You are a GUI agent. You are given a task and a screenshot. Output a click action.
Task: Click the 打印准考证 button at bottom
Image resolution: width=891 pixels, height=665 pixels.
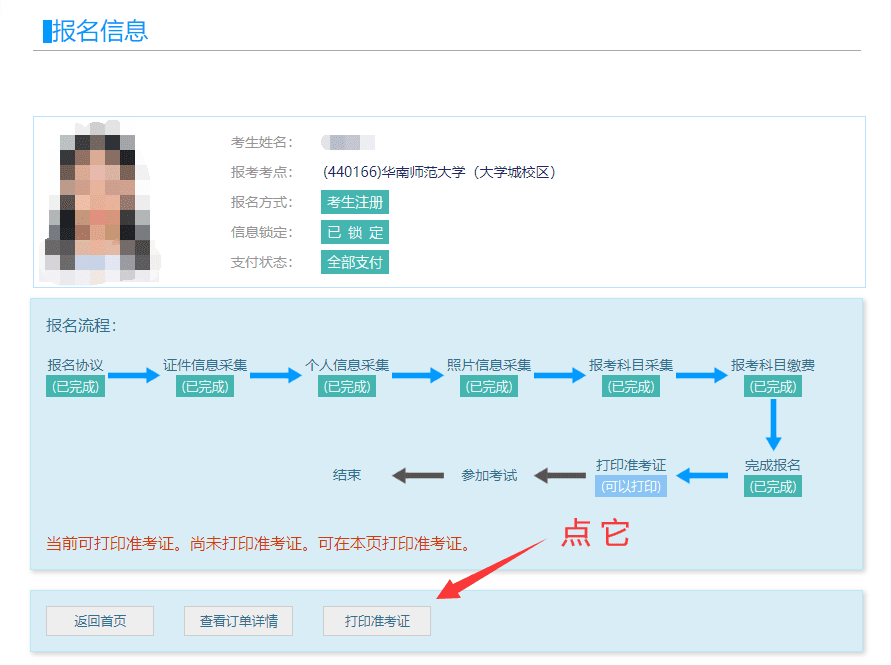tap(376, 620)
